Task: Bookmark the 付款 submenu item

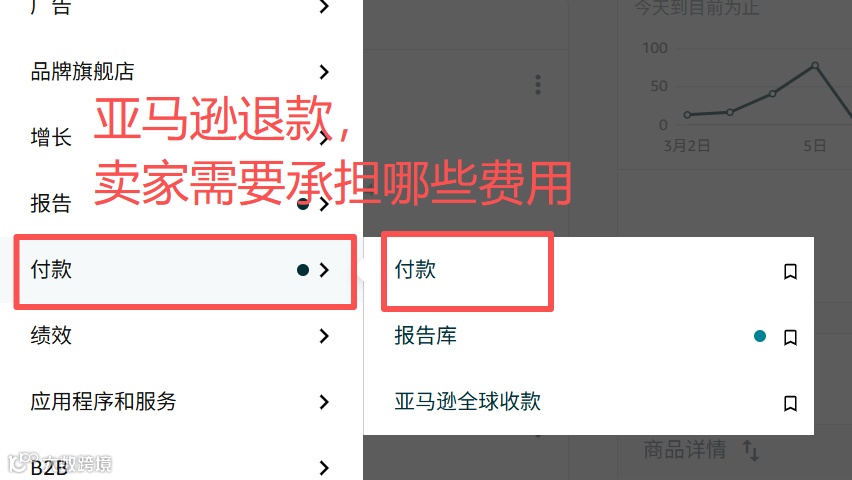Action: (x=790, y=271)
